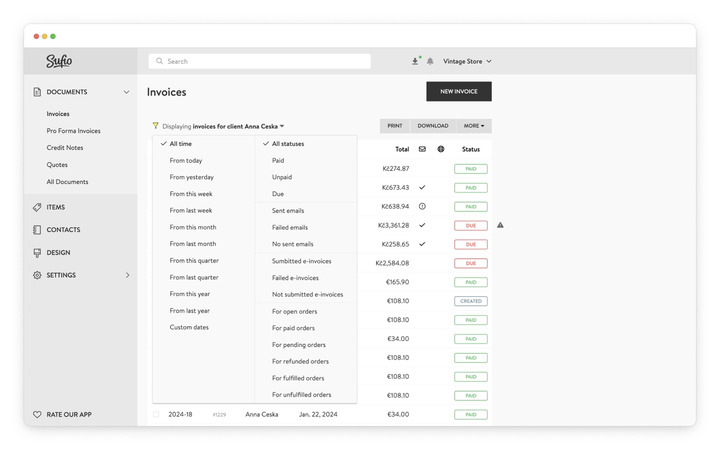The width and height of the screenshot is (720, 450).
Task: Open the notifications bell
Action: tap(430, 62)
